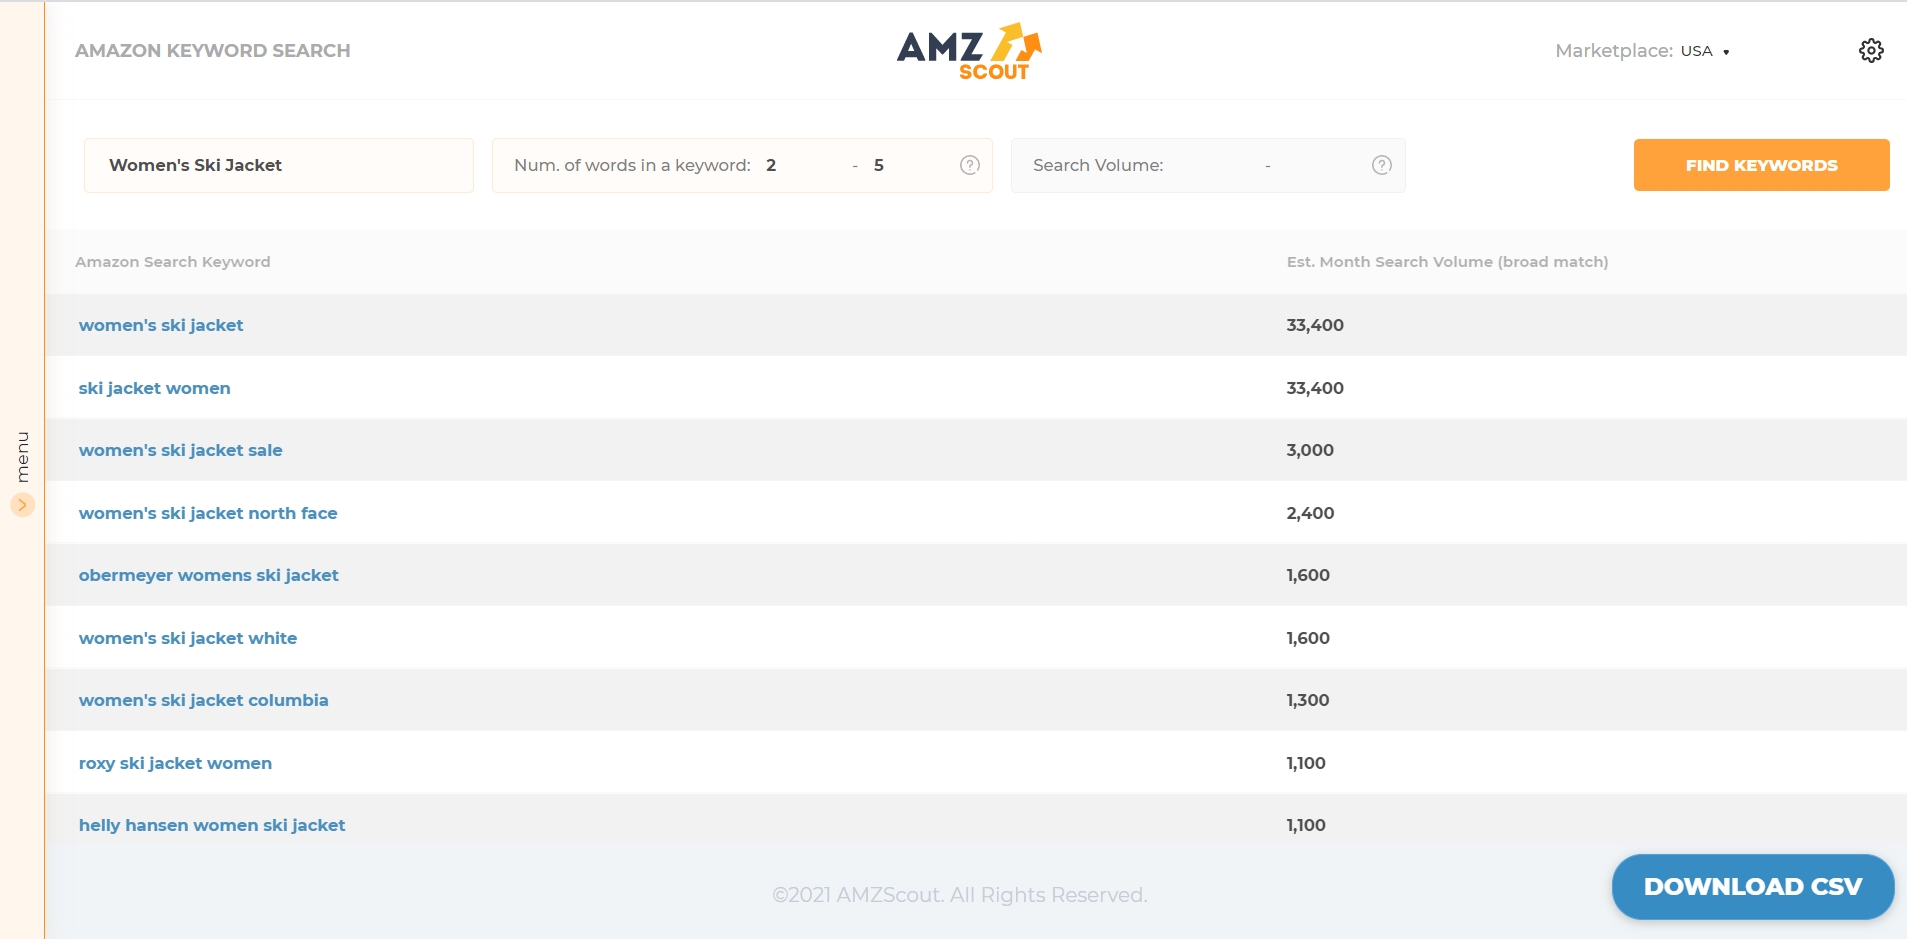Image resolution: width=1907 pixels, height=939 pixels.
Task: Open the USA marketplace selector
Action: pyautogui.click(x=1700, y=51)
